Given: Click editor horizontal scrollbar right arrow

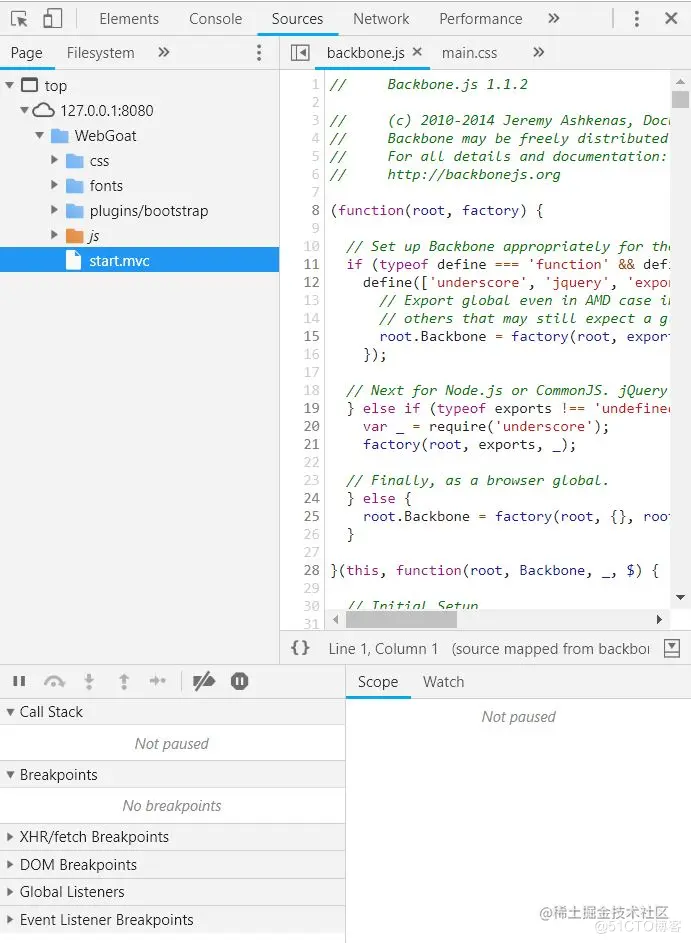Looking at the screenshot, I should tap(659, 619).
